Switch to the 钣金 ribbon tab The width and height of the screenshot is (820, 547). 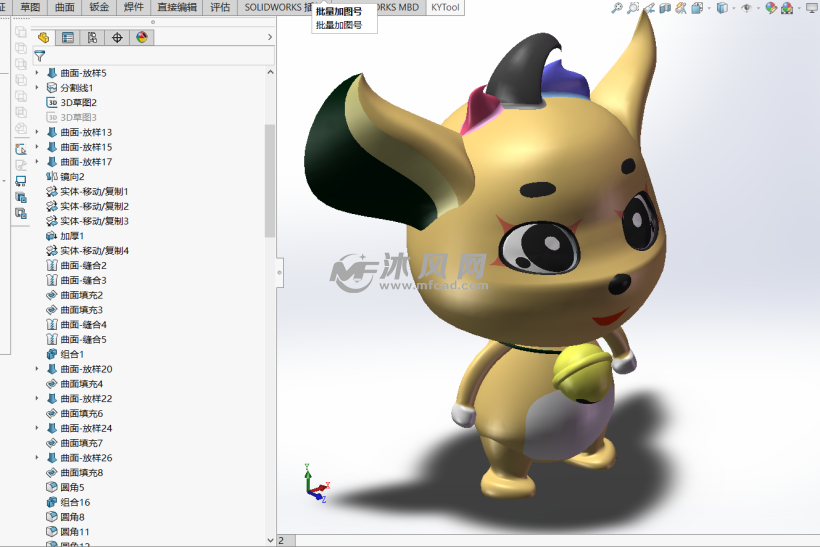(99, 7)
